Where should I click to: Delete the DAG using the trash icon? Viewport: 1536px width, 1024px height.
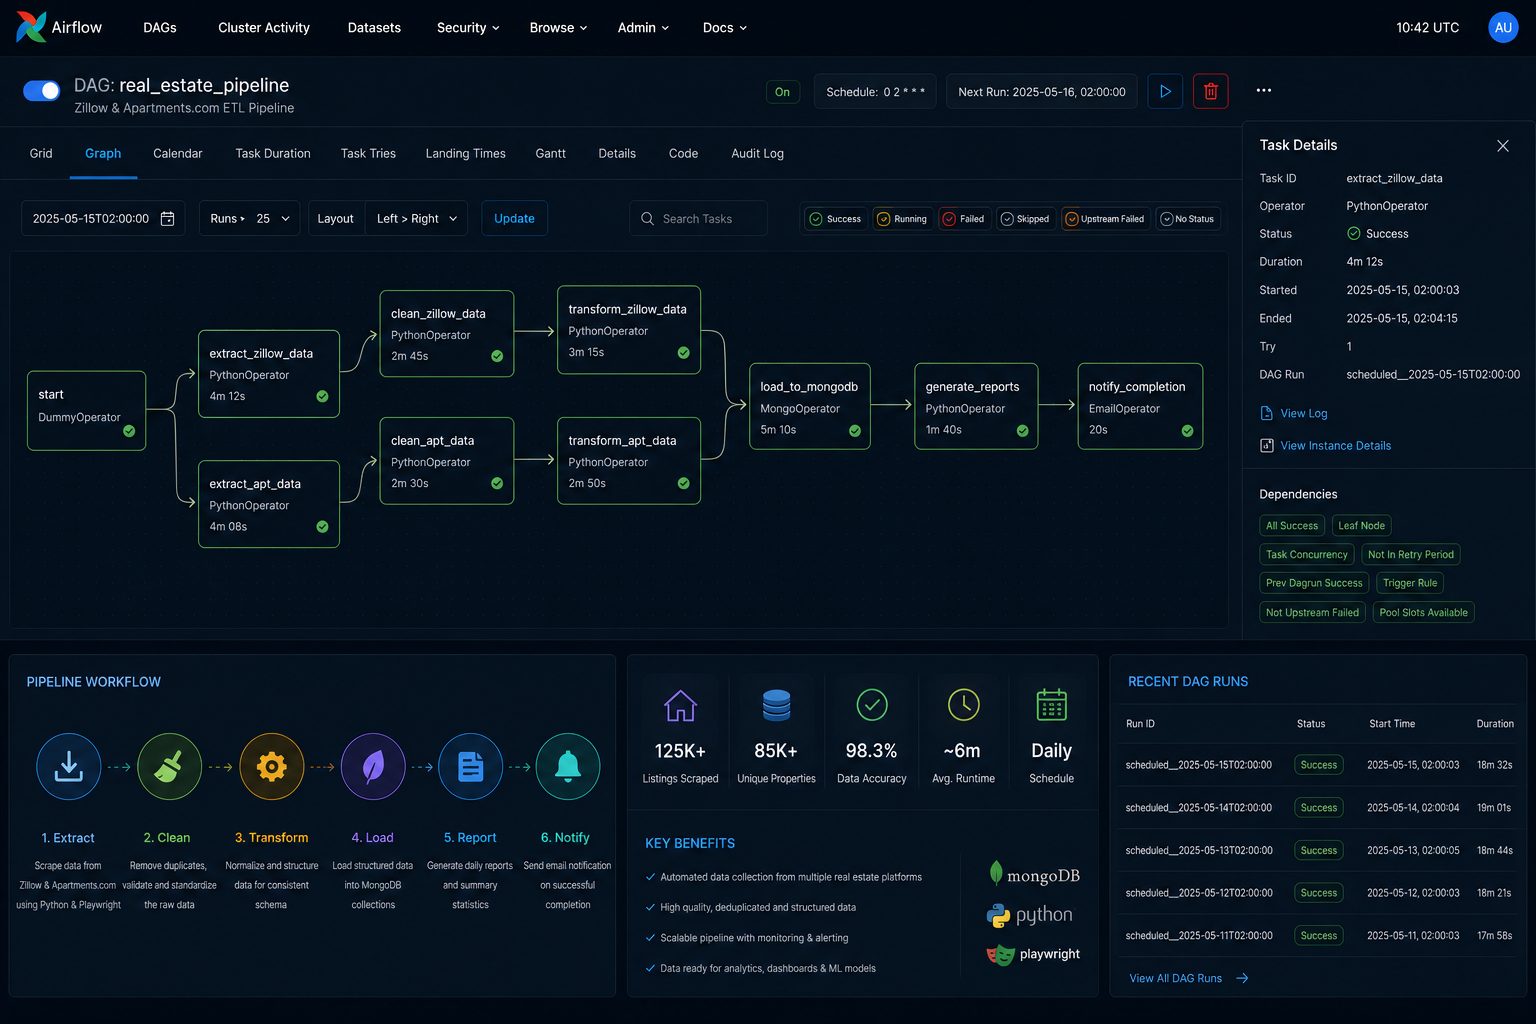(x=1210, y=91)
